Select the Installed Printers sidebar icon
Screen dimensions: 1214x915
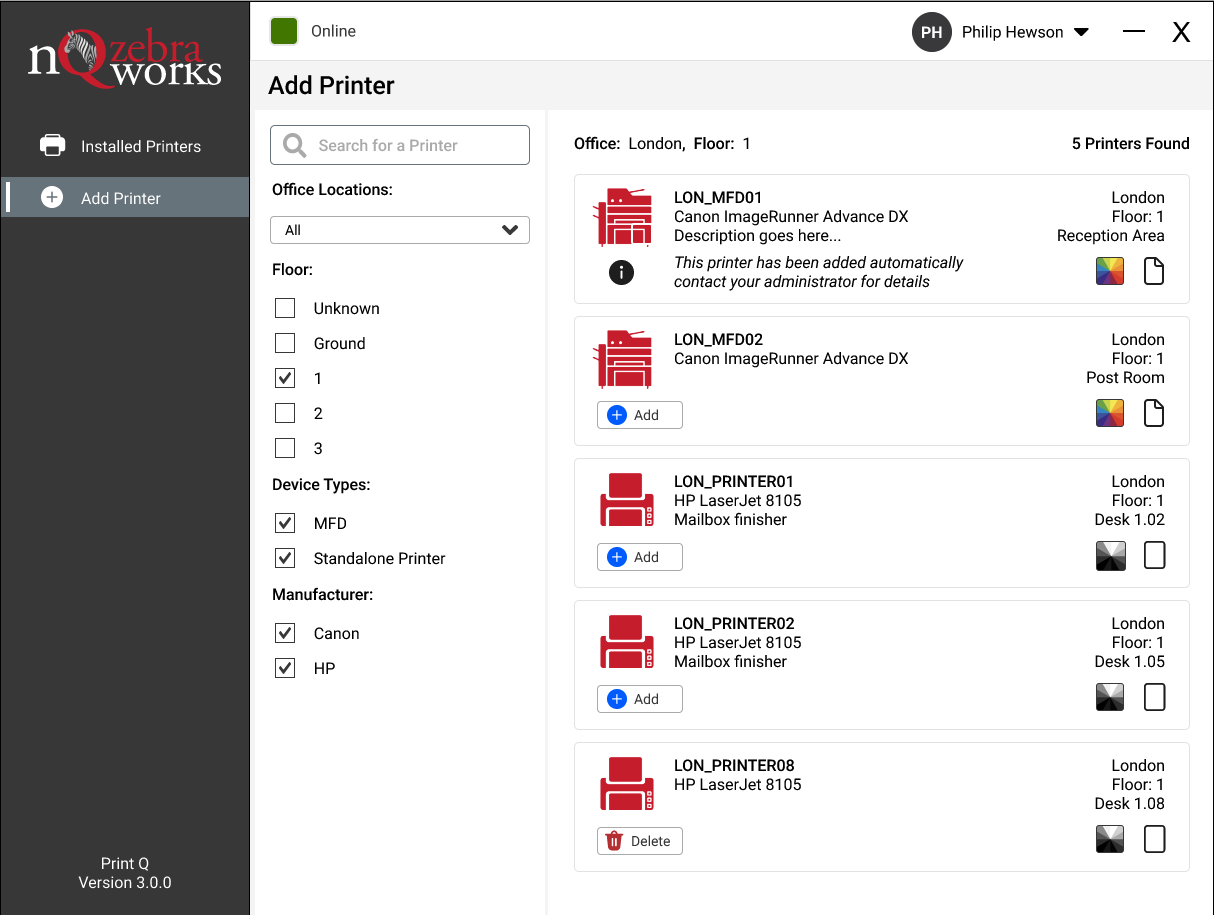coord(52,145)
